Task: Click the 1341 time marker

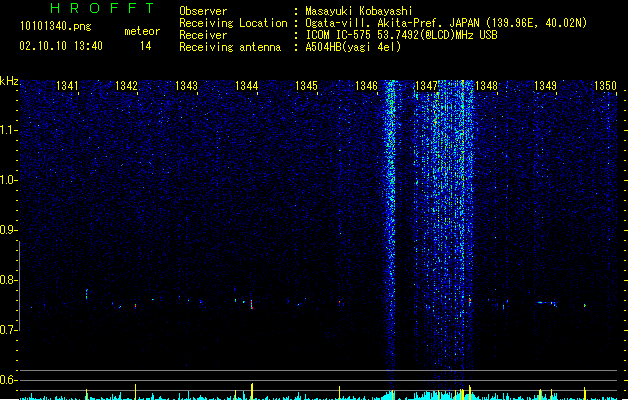Action: point(67,86)
